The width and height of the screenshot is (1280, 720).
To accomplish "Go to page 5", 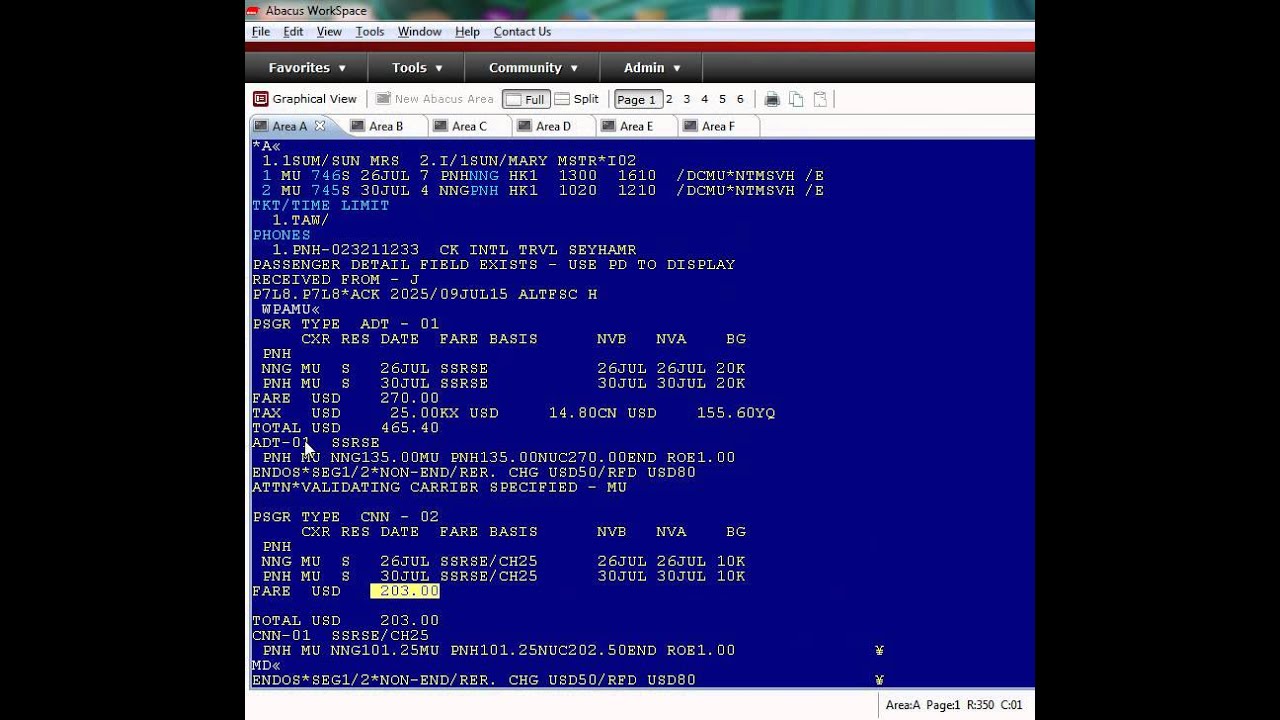I will pyautogui.click(x=722, y=99).
